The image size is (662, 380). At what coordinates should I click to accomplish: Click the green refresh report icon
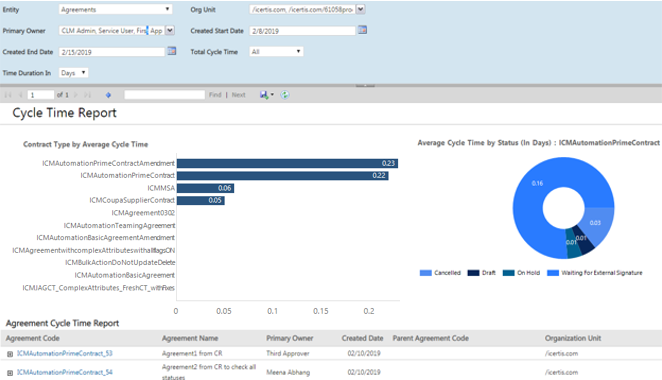coord(285,95)
